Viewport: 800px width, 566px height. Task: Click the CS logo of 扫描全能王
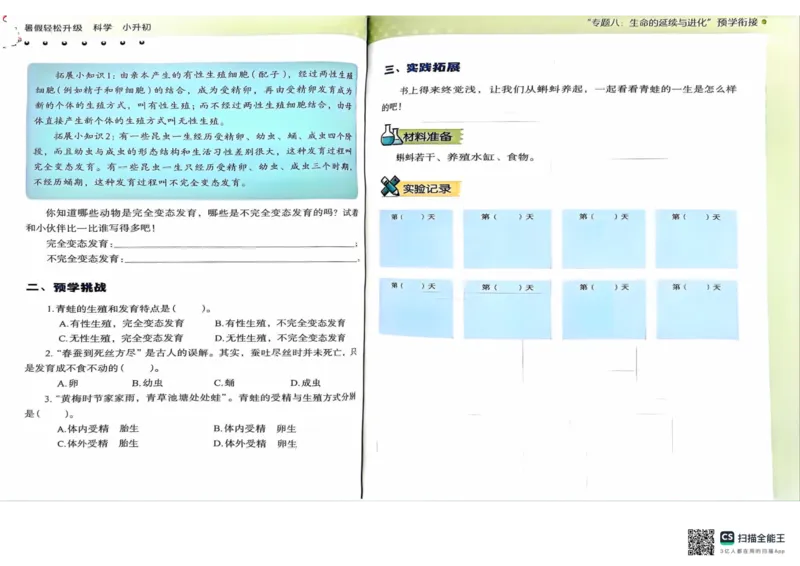(727, 537)
